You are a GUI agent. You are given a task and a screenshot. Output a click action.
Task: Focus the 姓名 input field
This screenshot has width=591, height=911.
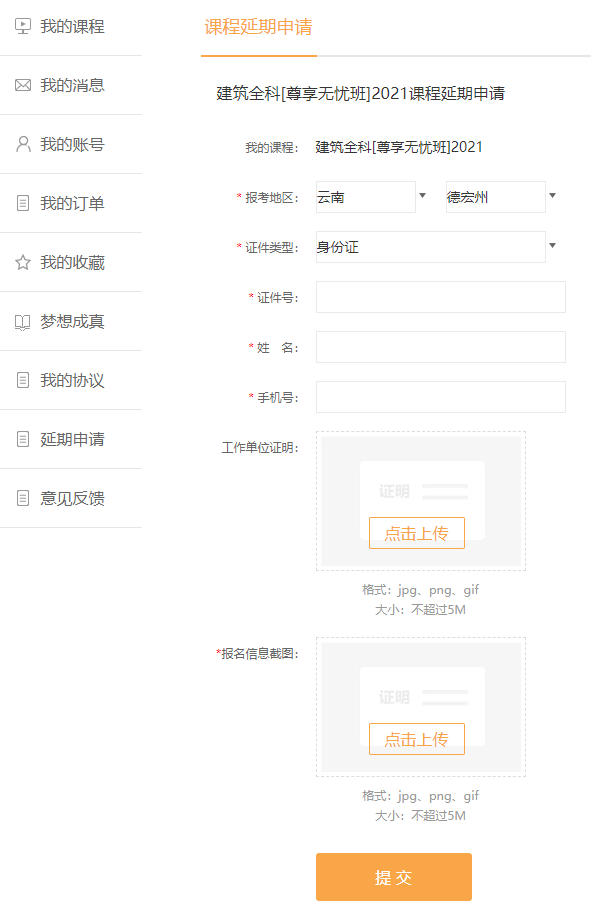pyautogui.click(x=440, y=347)
